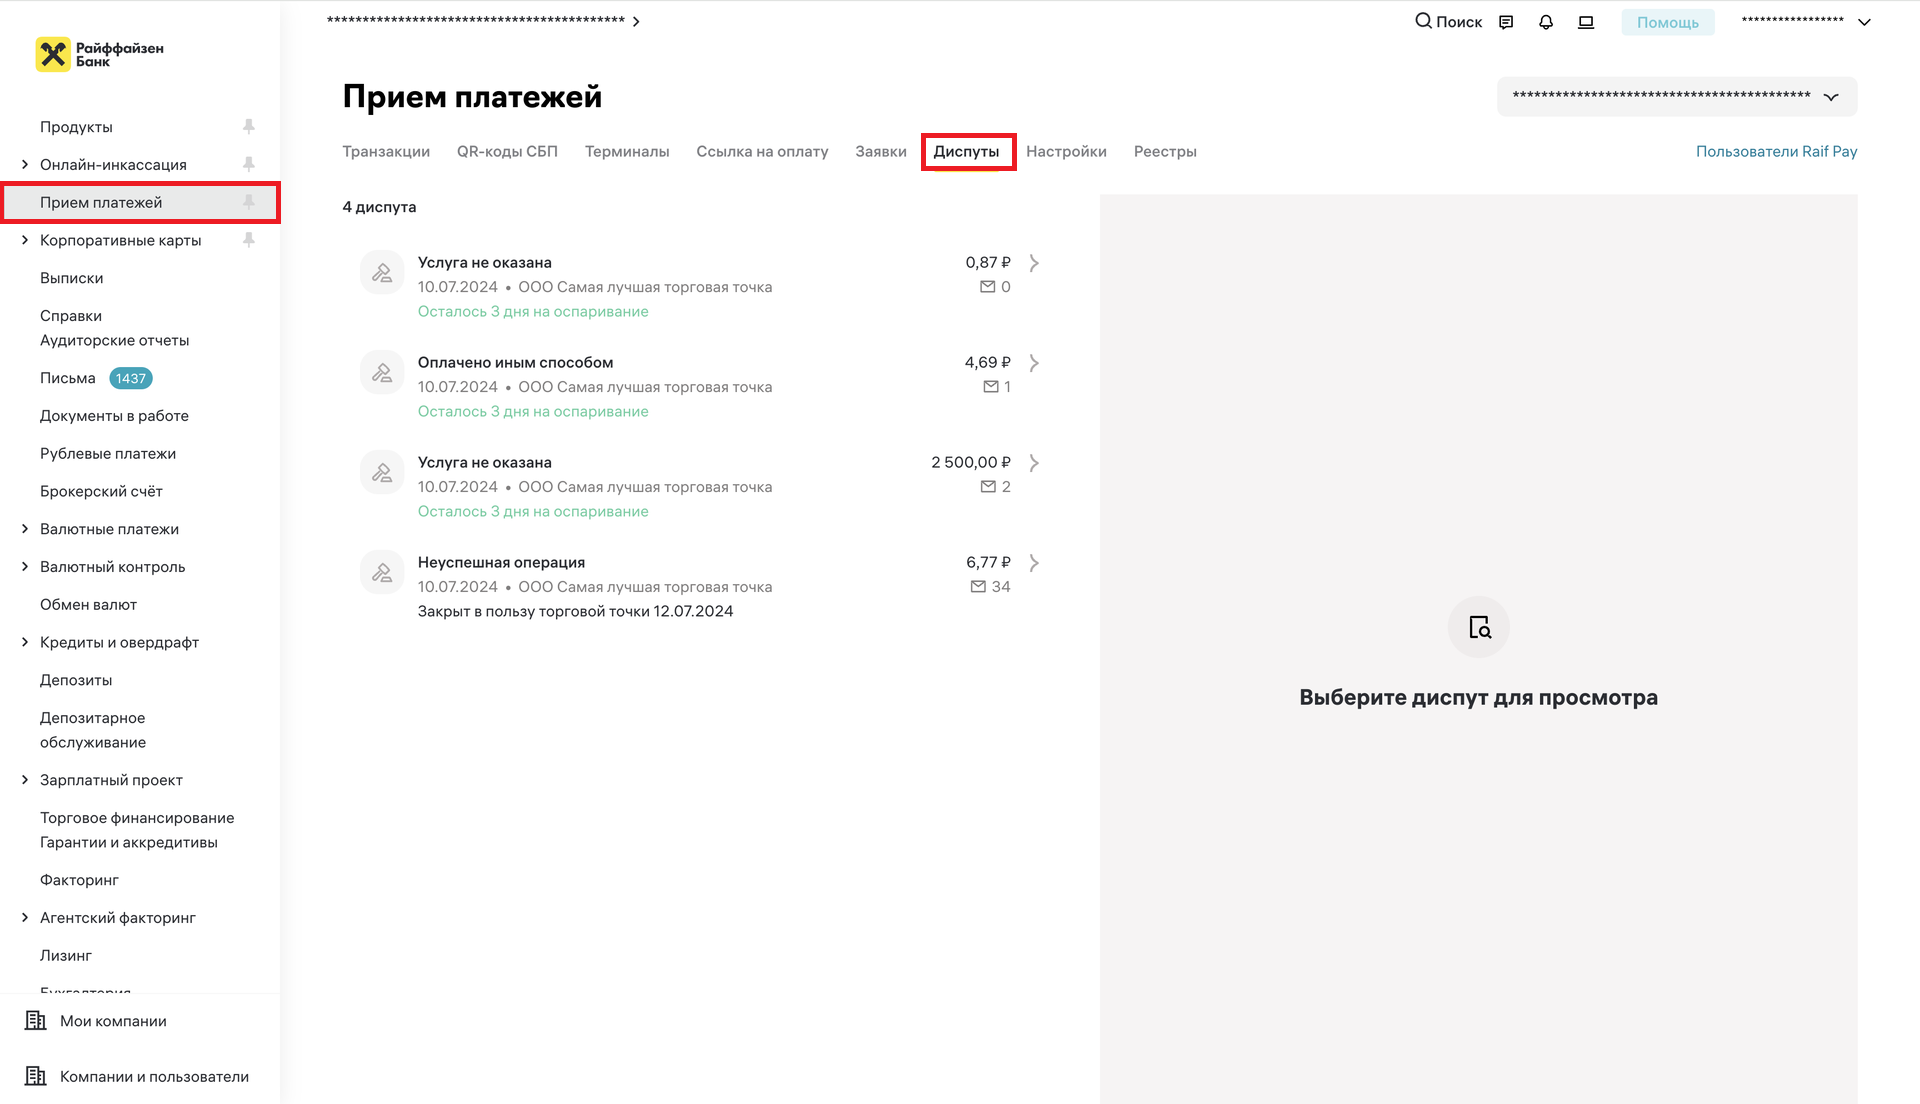
Task: Click gavel icon of 0,87 ₽ dispute
Action: (x=382, y=272)
